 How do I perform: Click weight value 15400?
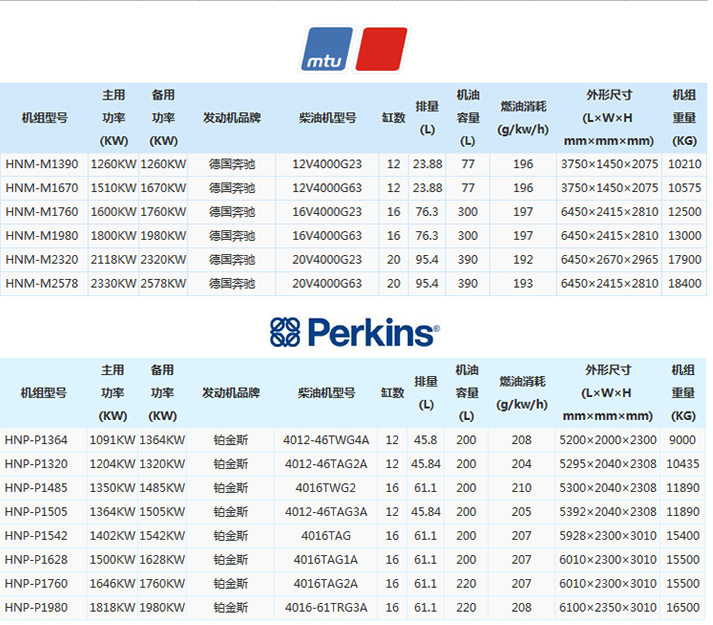click(x=683, y=535)
